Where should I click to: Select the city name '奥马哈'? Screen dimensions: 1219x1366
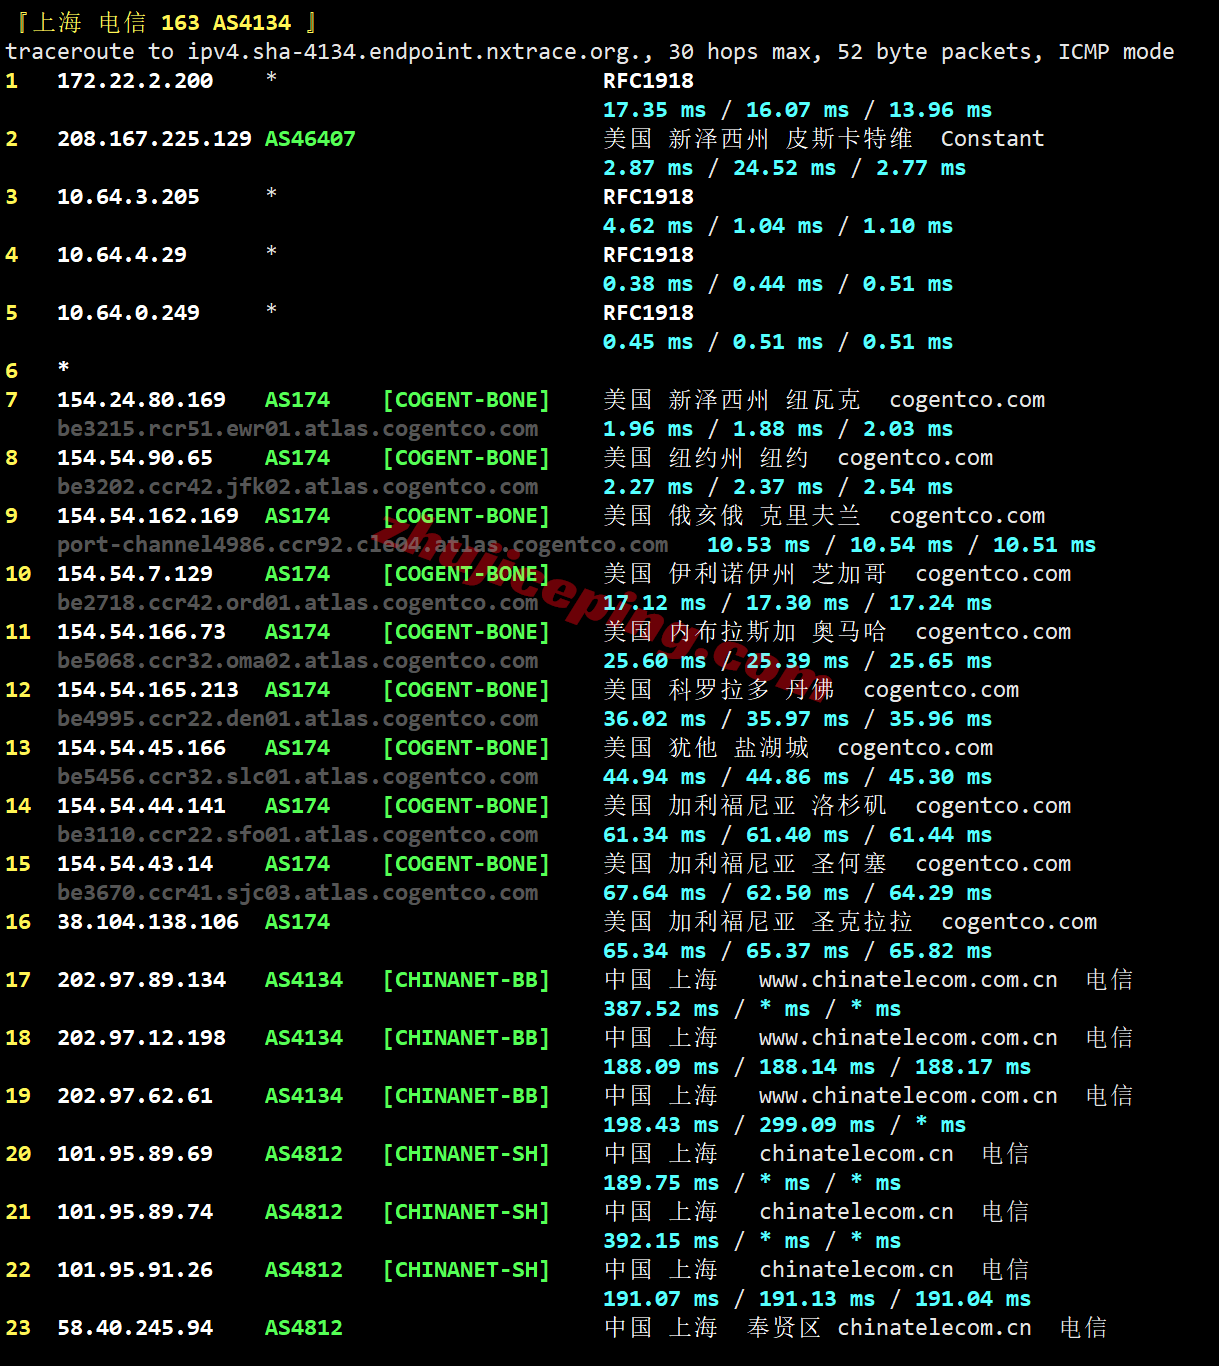(849, 632)
